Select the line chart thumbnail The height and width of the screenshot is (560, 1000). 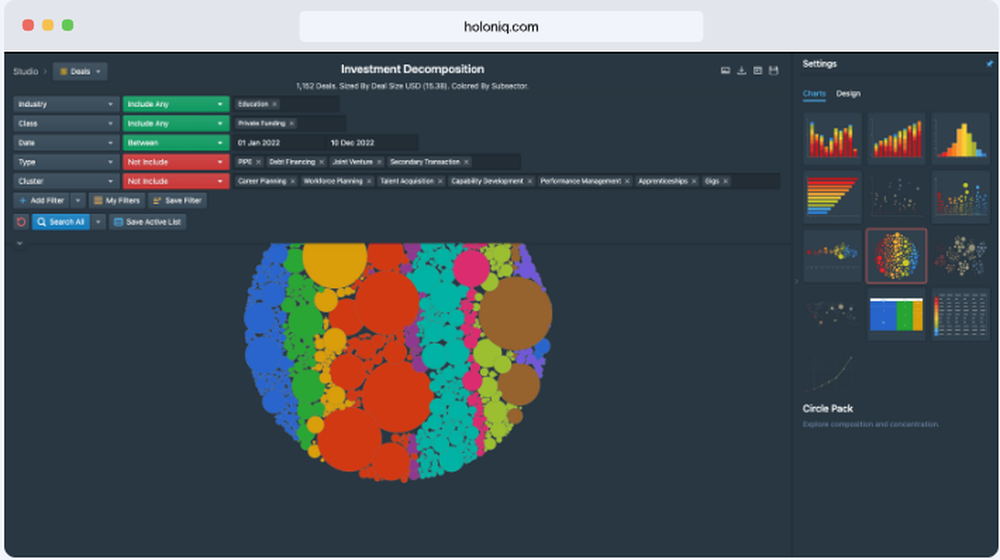tap(832, 372)
